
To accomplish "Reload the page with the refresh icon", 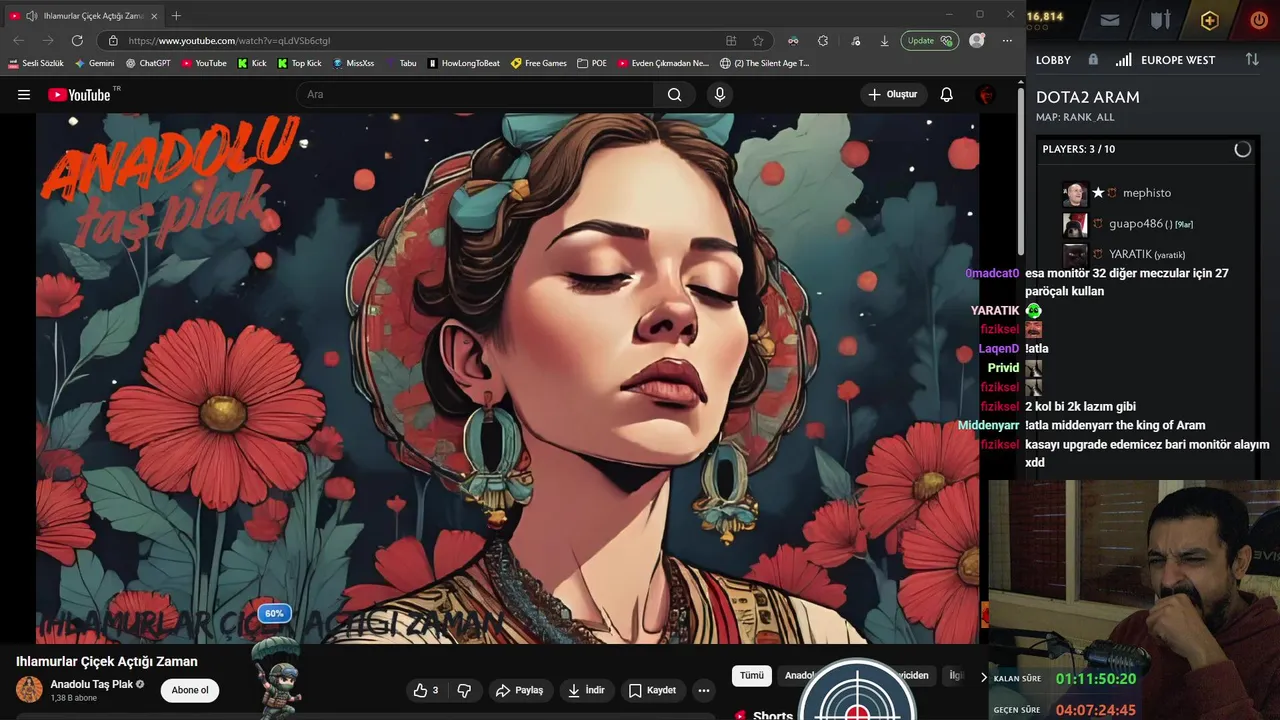I will [x=77, y=41].
